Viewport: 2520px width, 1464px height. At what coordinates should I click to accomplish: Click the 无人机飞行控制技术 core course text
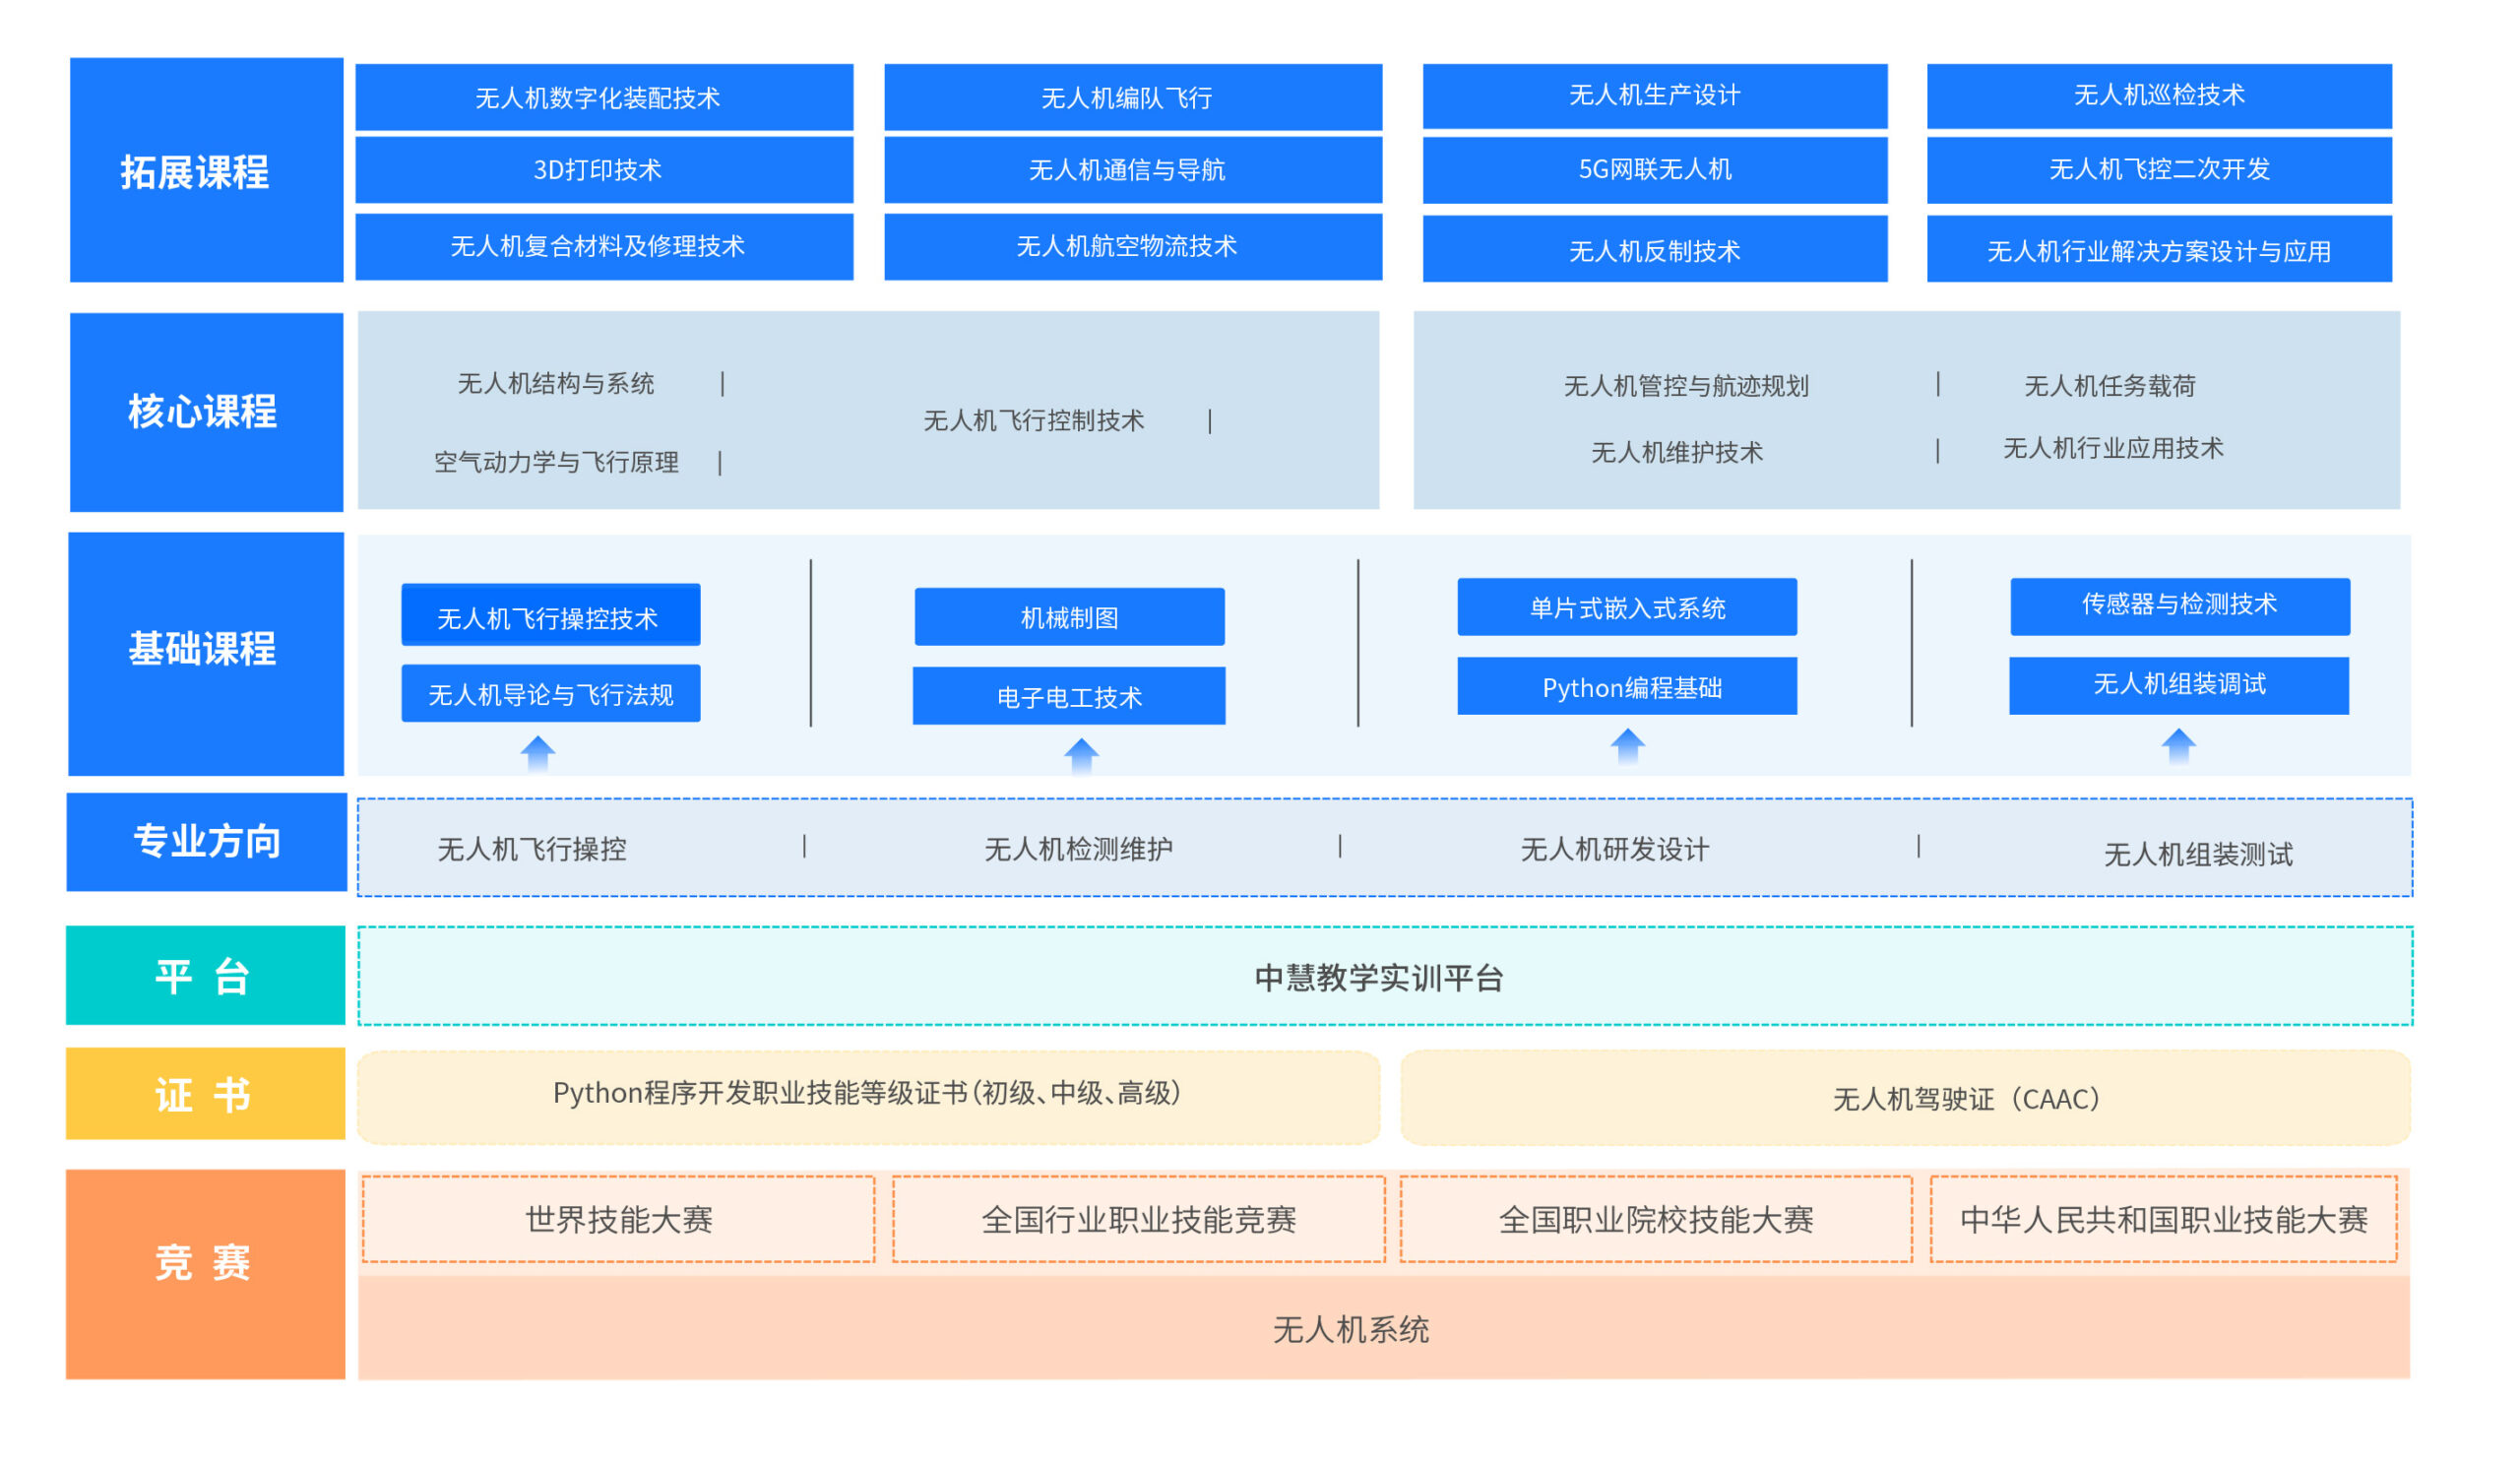coord(1033,421)
